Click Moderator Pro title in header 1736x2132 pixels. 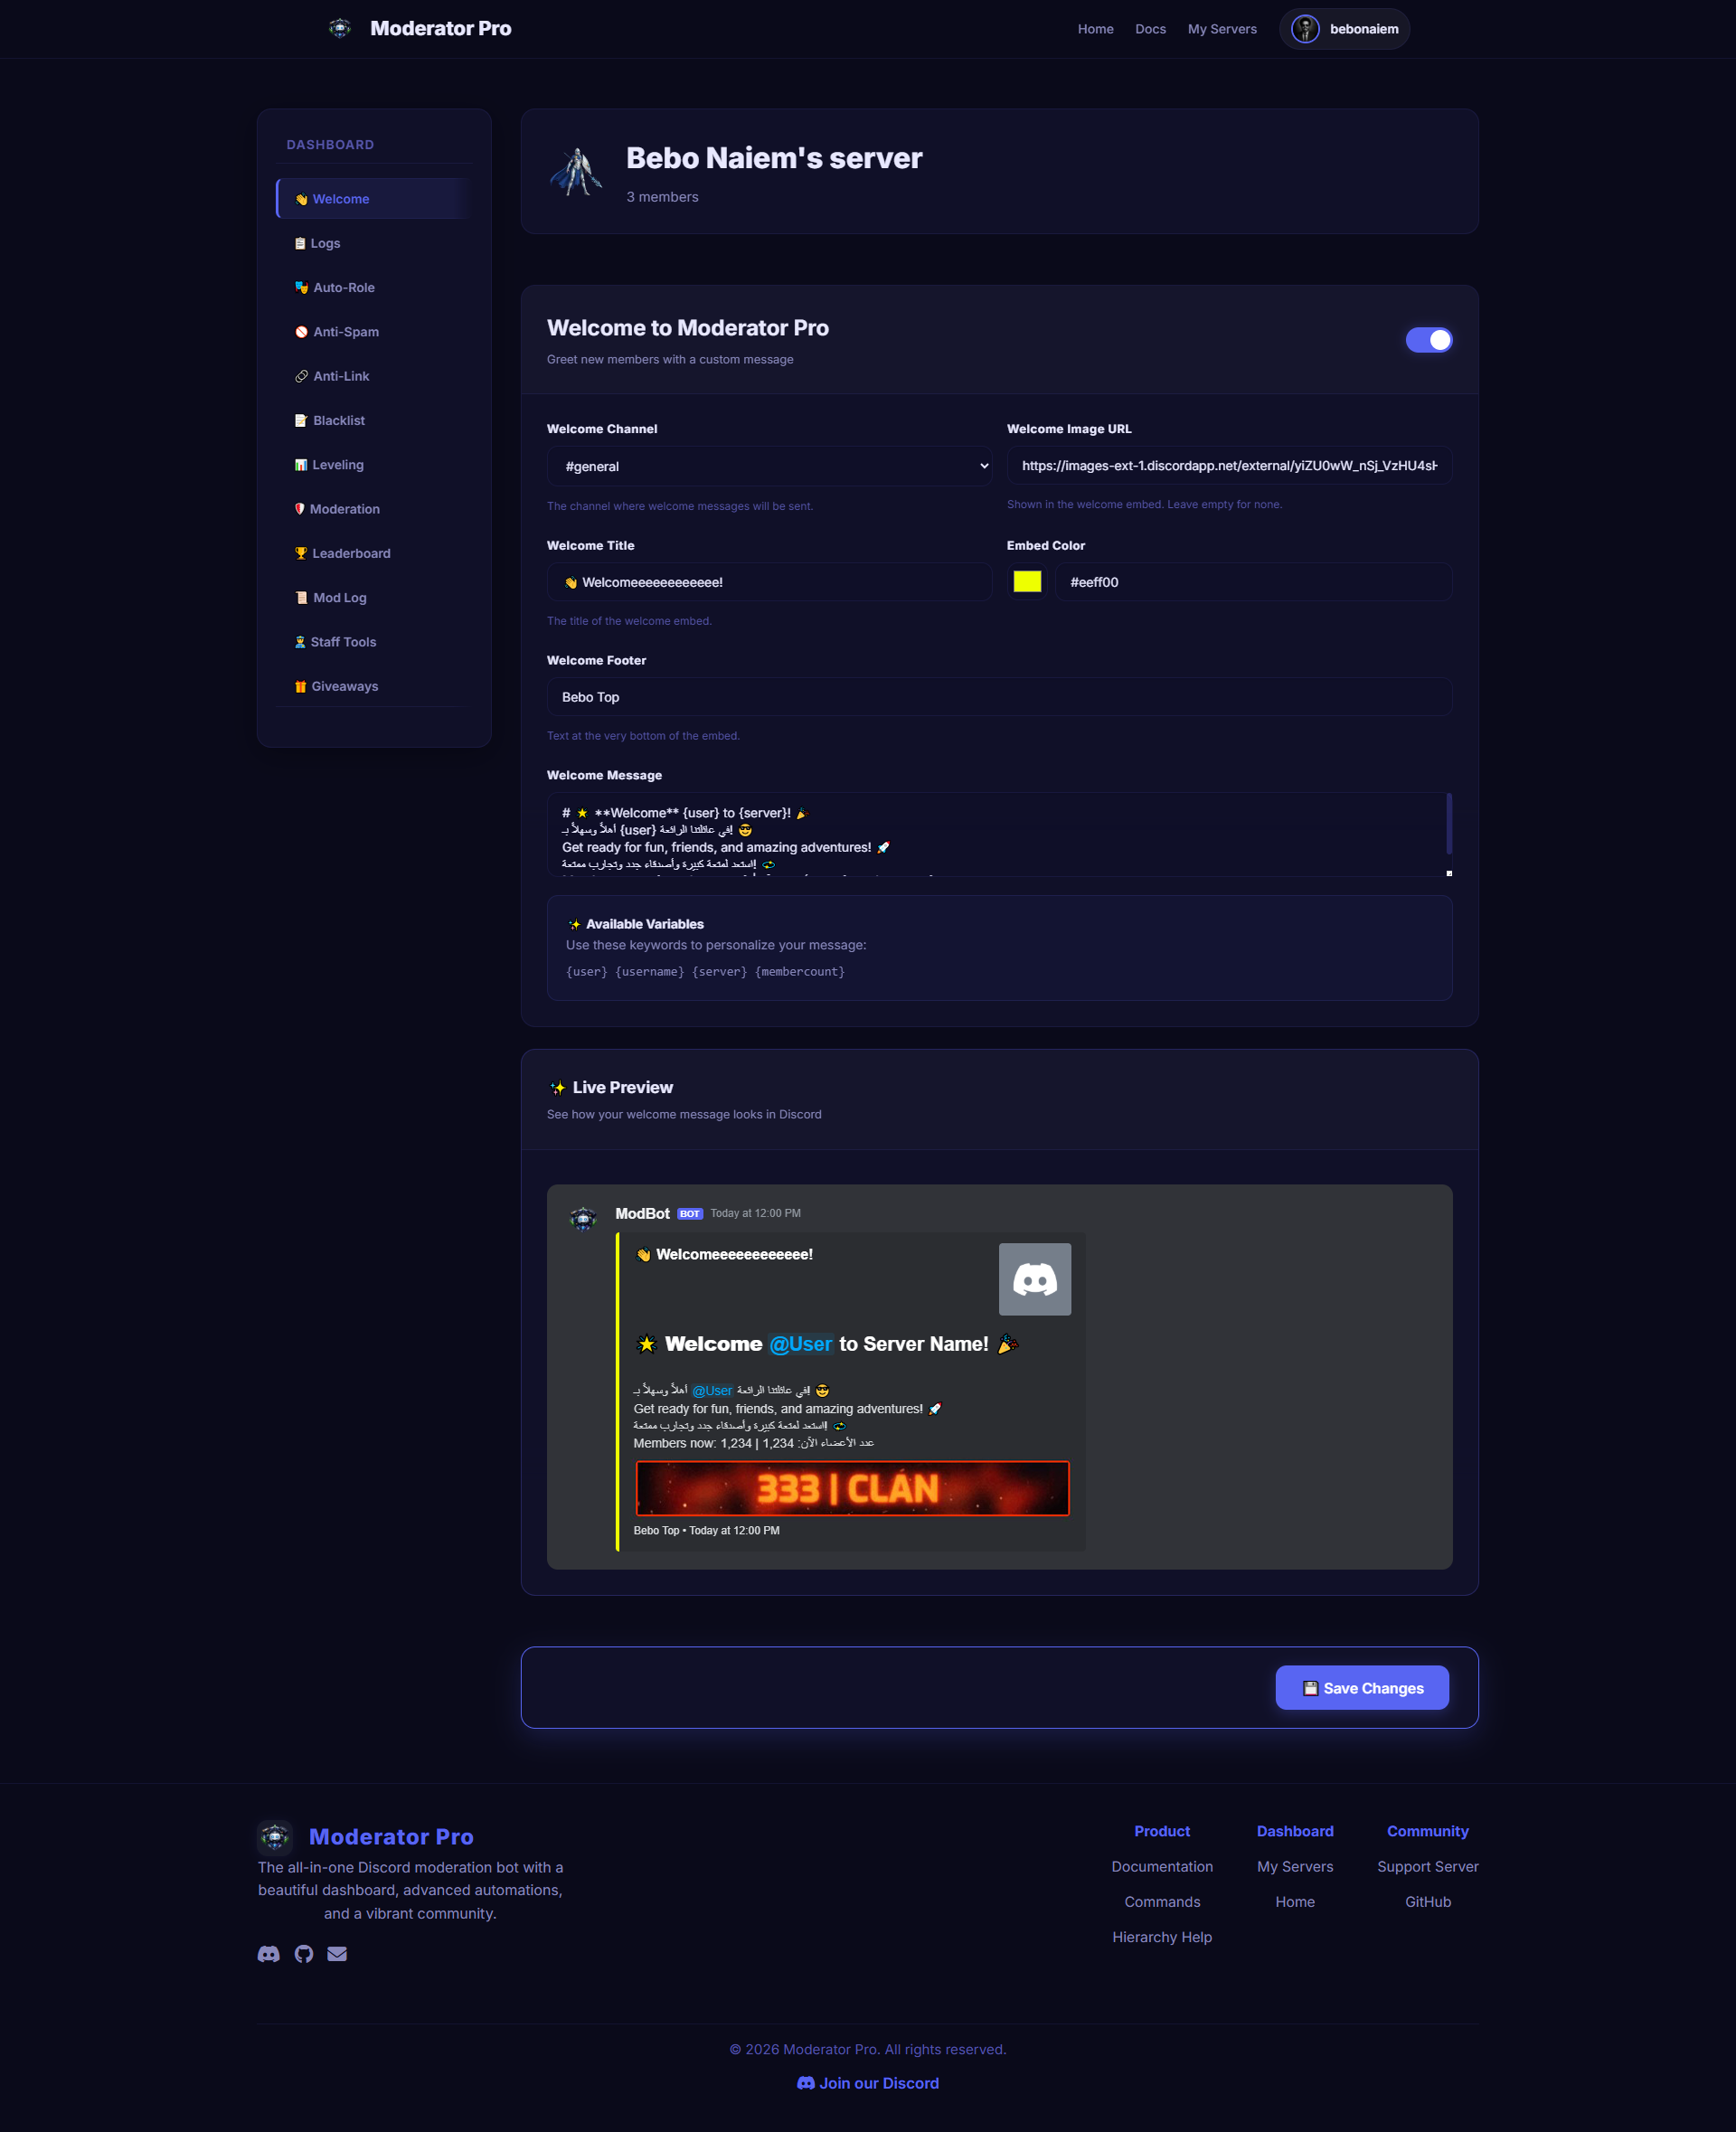440,28
